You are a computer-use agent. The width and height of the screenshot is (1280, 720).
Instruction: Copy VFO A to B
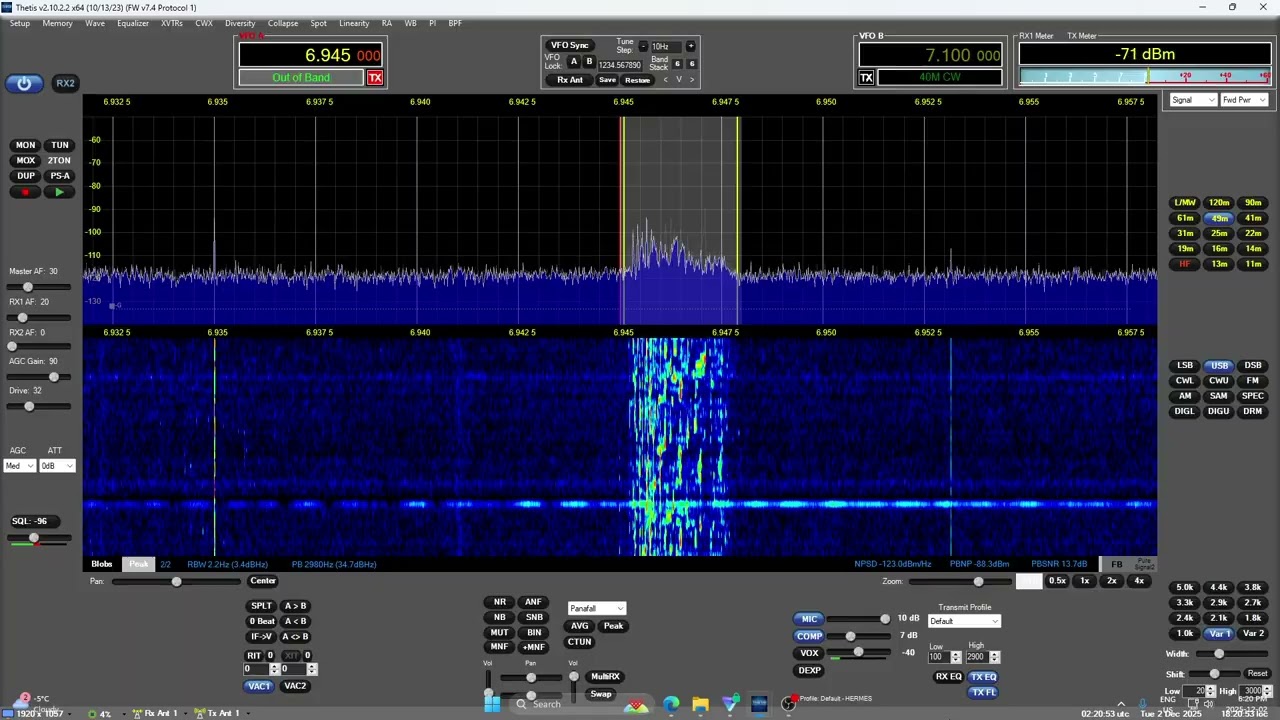(295, 606)
